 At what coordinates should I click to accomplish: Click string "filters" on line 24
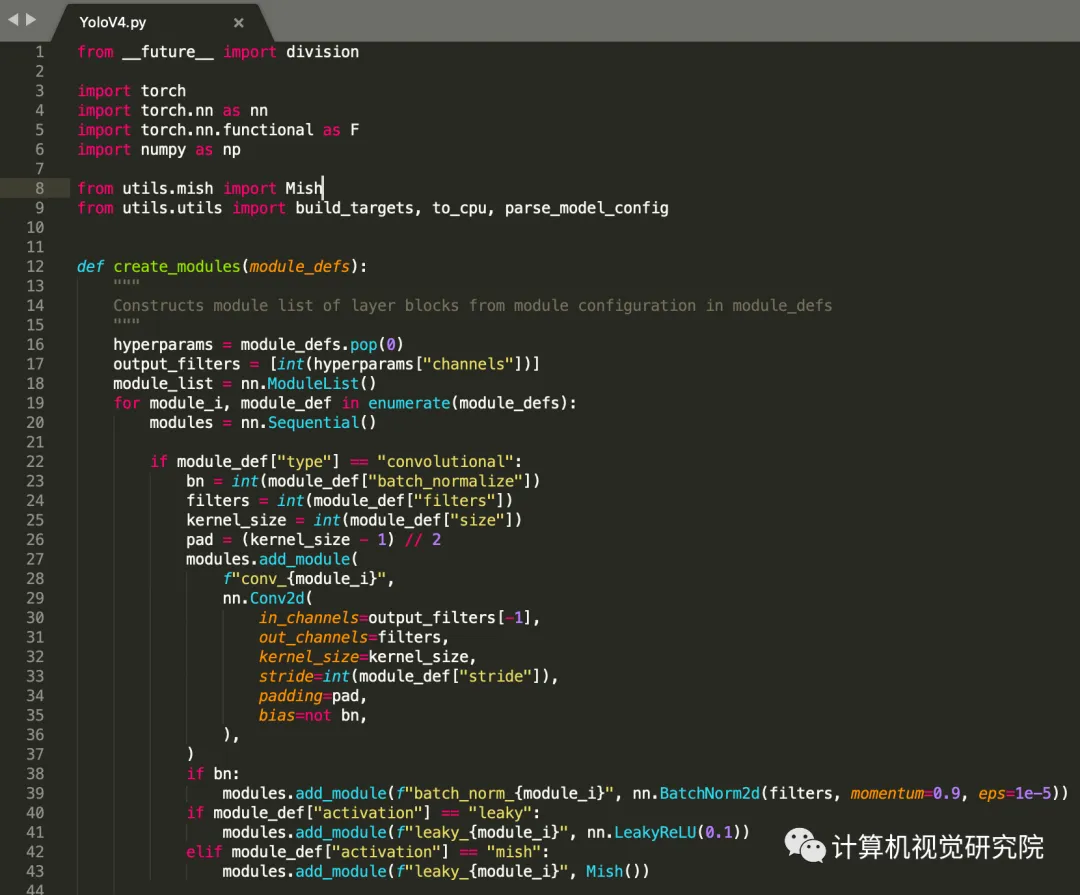455,500
